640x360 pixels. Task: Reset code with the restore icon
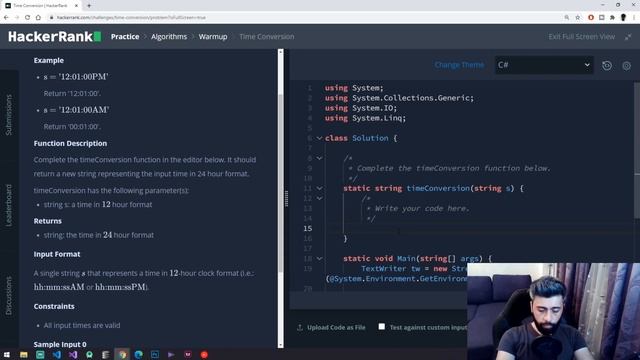click(607, 65)
